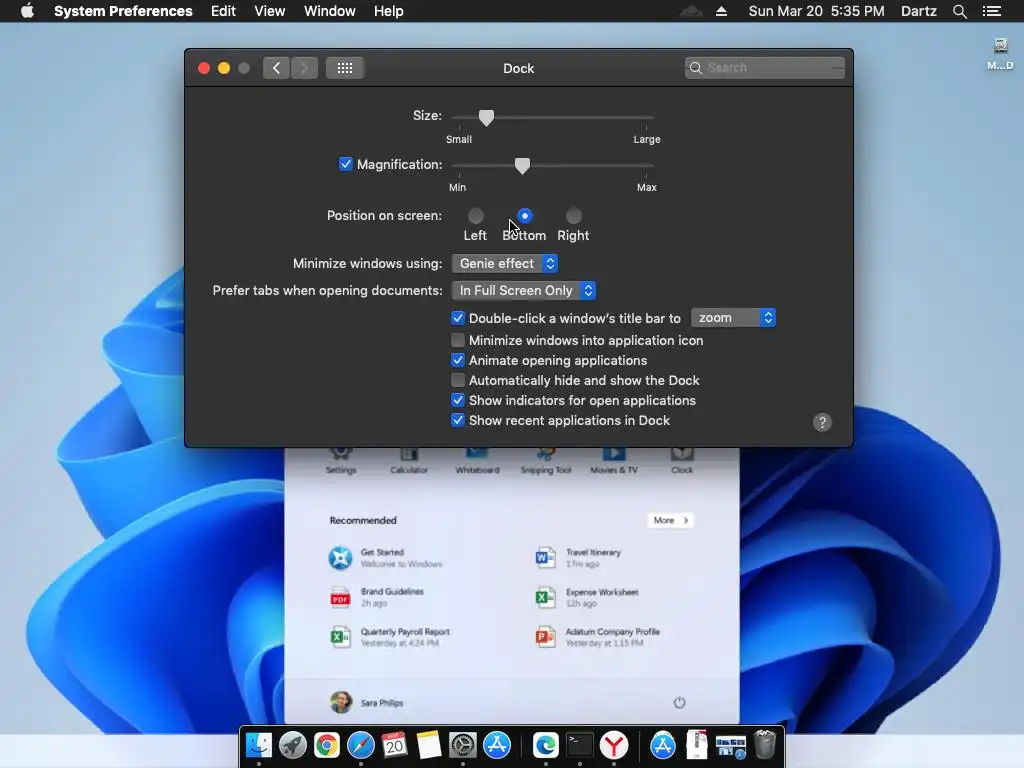The image size is (1024, 768).
Task: Launch Google Chrome from the Dock
Action: coord(327,745)
